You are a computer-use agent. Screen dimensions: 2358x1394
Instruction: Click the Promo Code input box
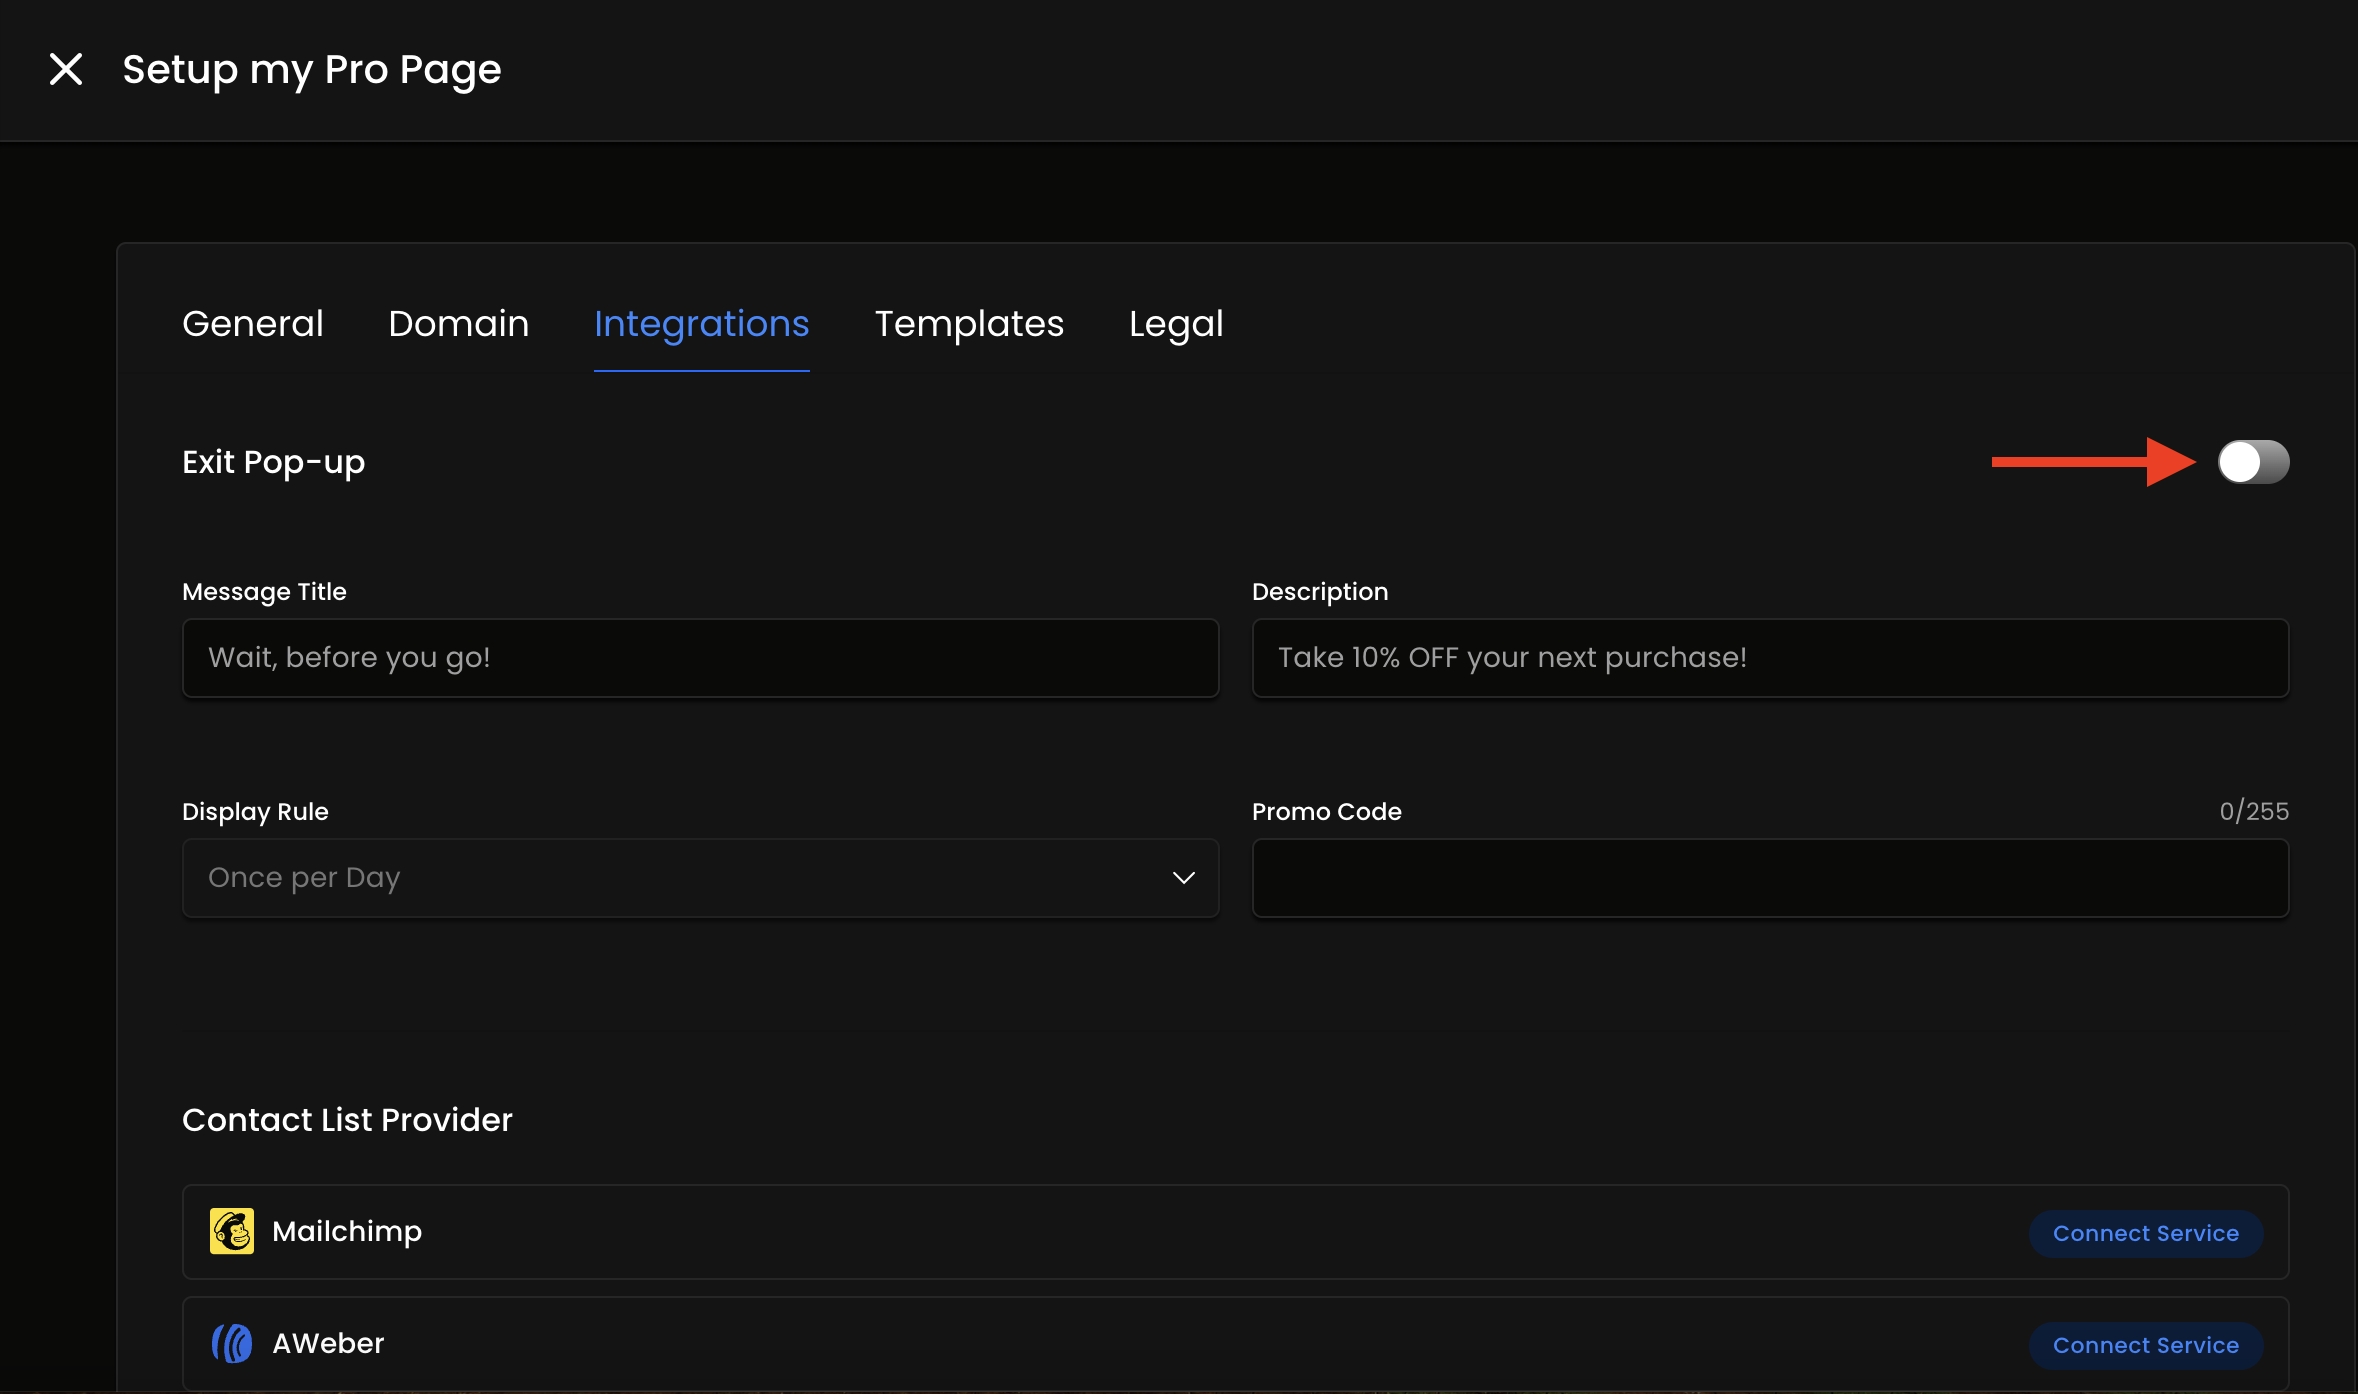click(1770, 878)
